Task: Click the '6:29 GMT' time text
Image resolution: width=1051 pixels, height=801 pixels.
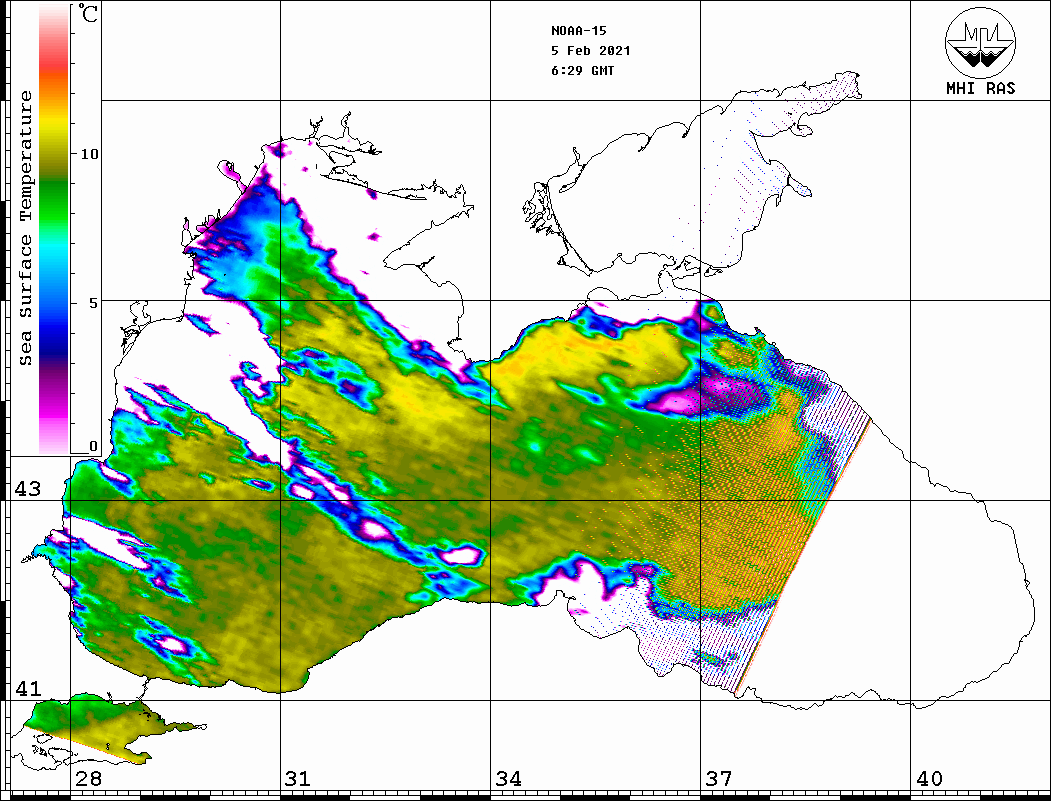Action: coord(582,71)
